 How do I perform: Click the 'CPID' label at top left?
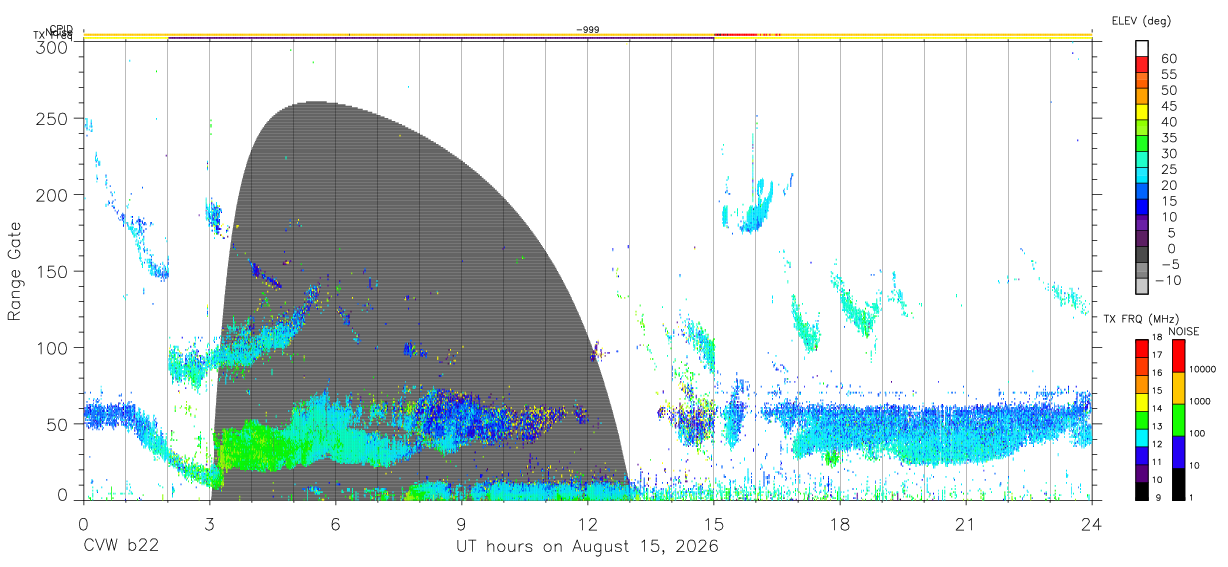click(60, 29)
